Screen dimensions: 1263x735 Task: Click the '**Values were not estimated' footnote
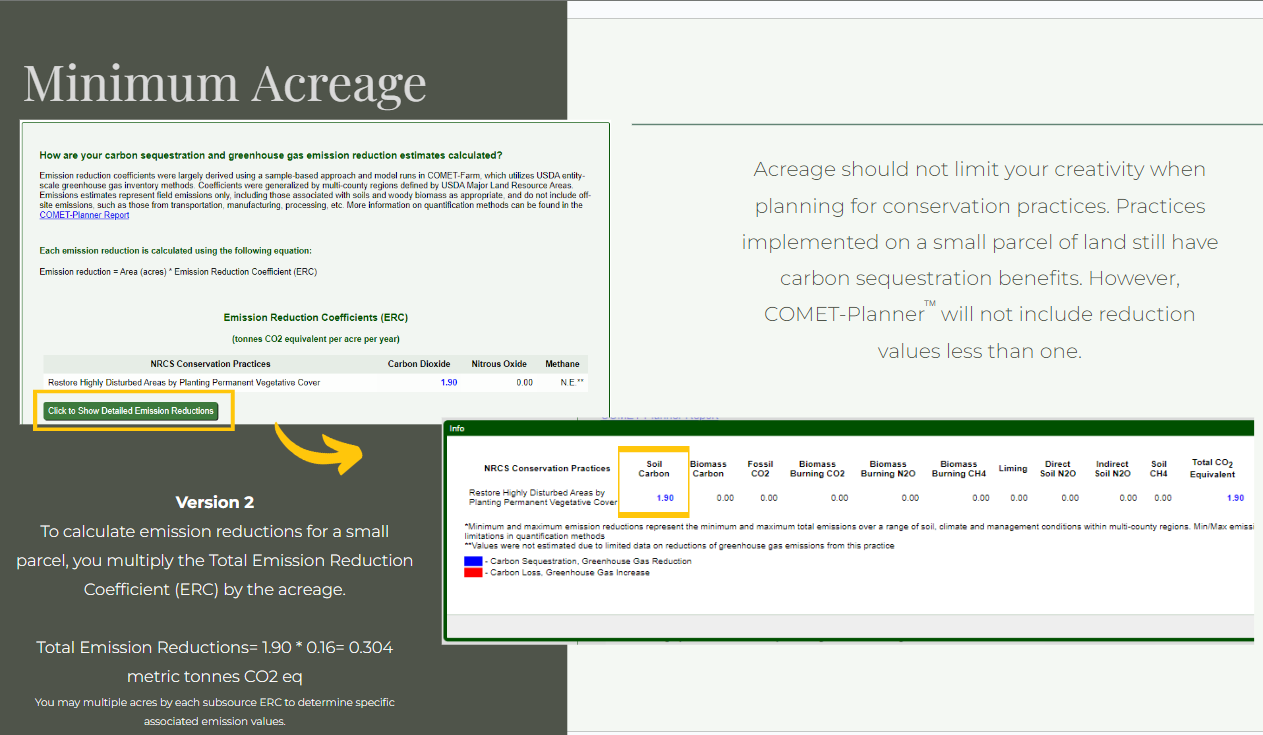click(x=679, y=545)
